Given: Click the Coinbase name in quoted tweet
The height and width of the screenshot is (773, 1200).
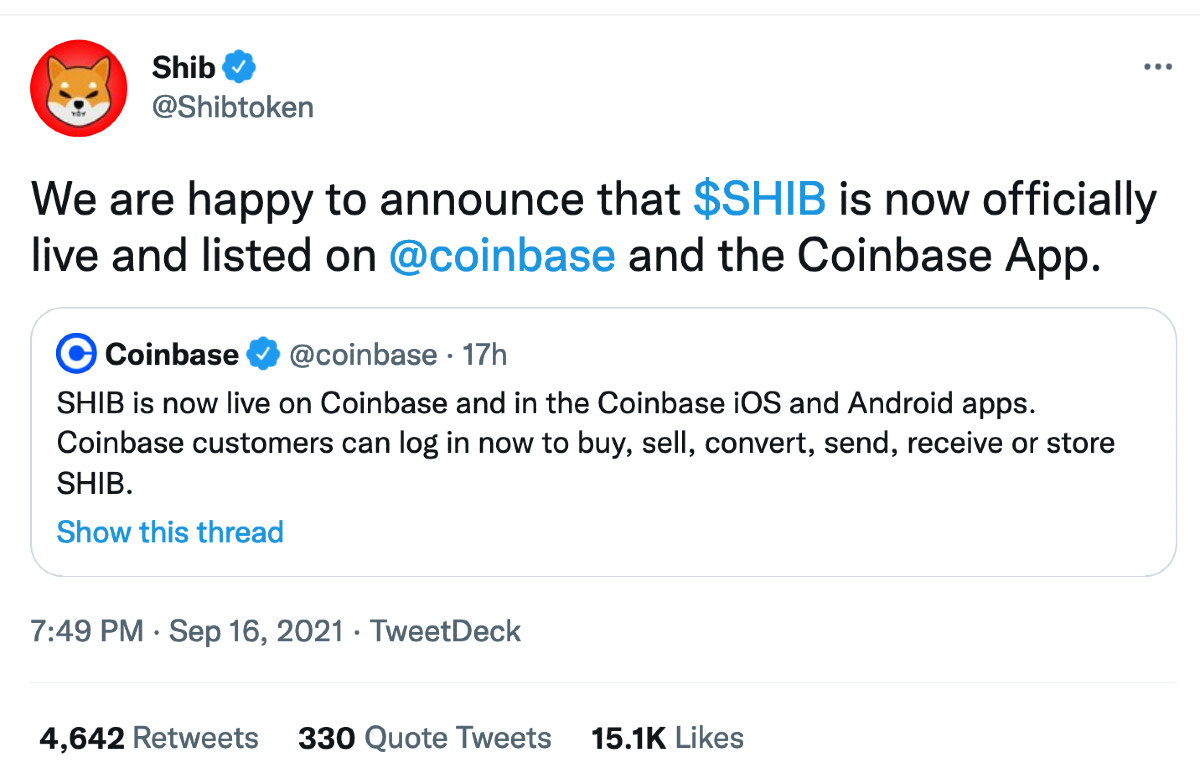Looking at the screenshot, I should coord(171,354).
